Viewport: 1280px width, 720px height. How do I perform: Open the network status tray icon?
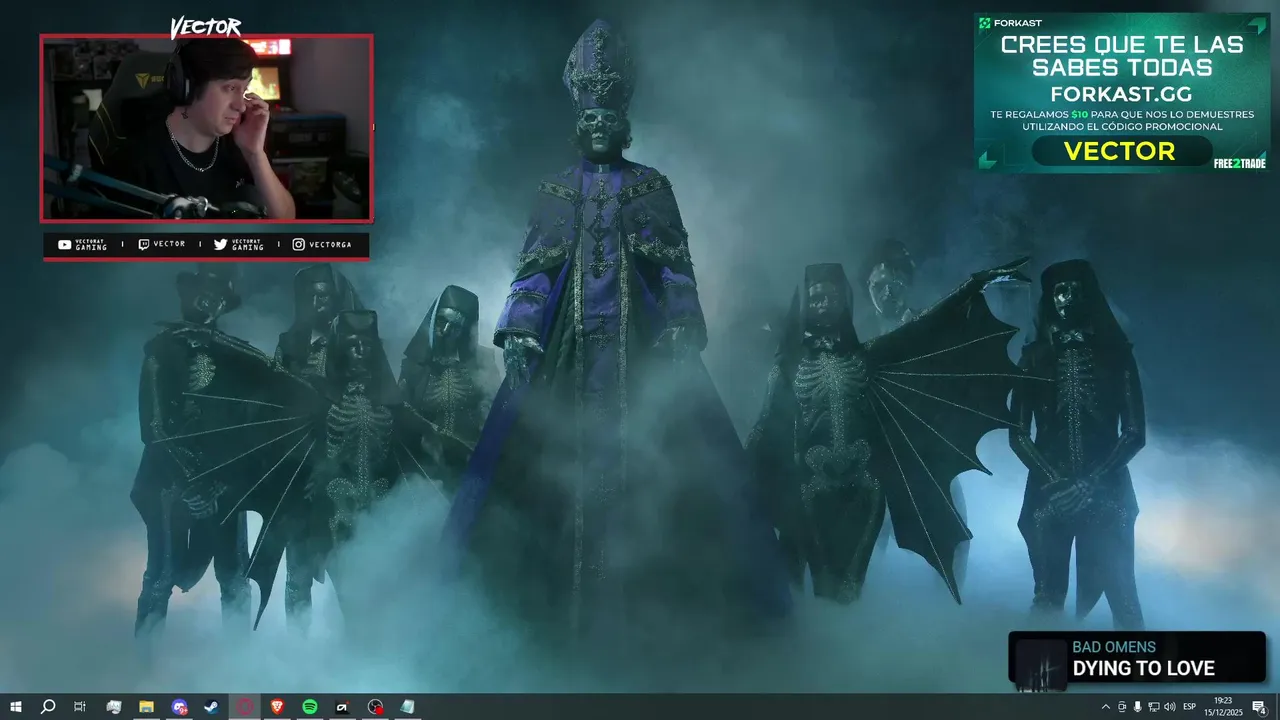coord(1153,707)
